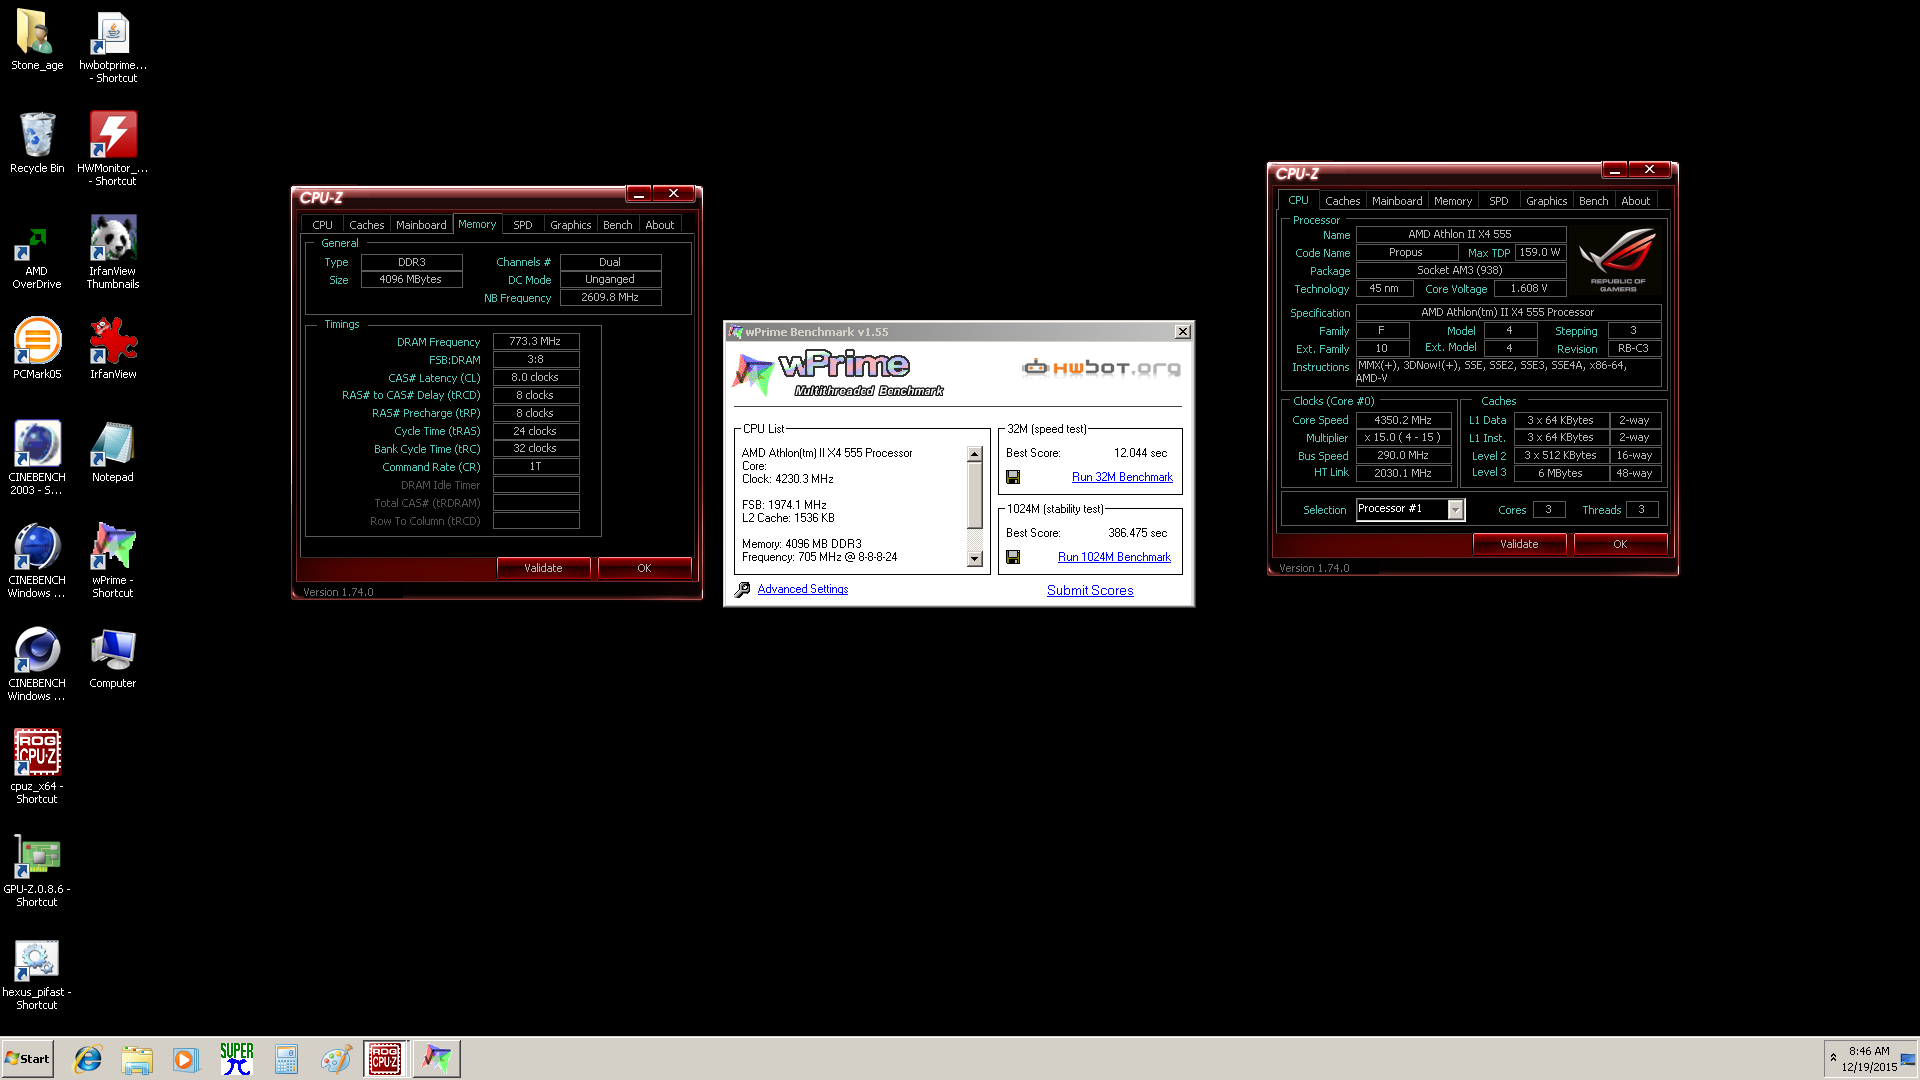
Task: Open the Windows Start button
Action: coord(28,1059)
